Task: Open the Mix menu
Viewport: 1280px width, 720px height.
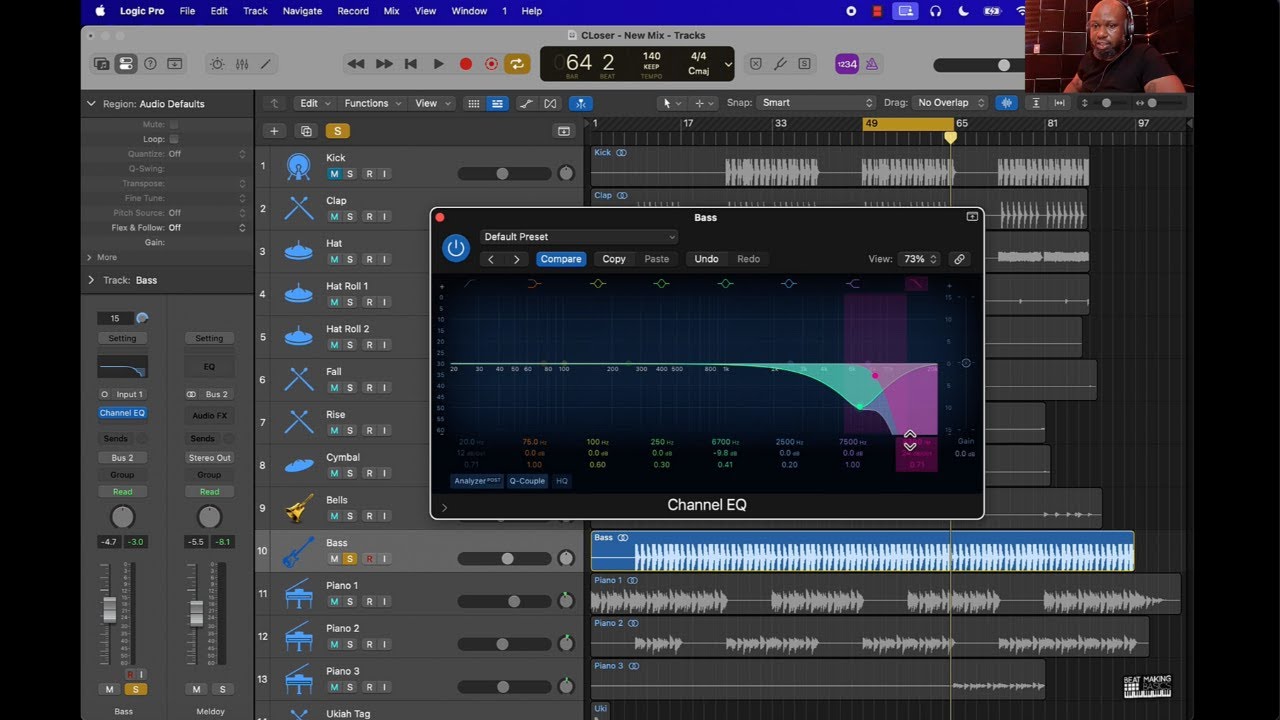Action: pyautogui.click(x=392, y=11)
